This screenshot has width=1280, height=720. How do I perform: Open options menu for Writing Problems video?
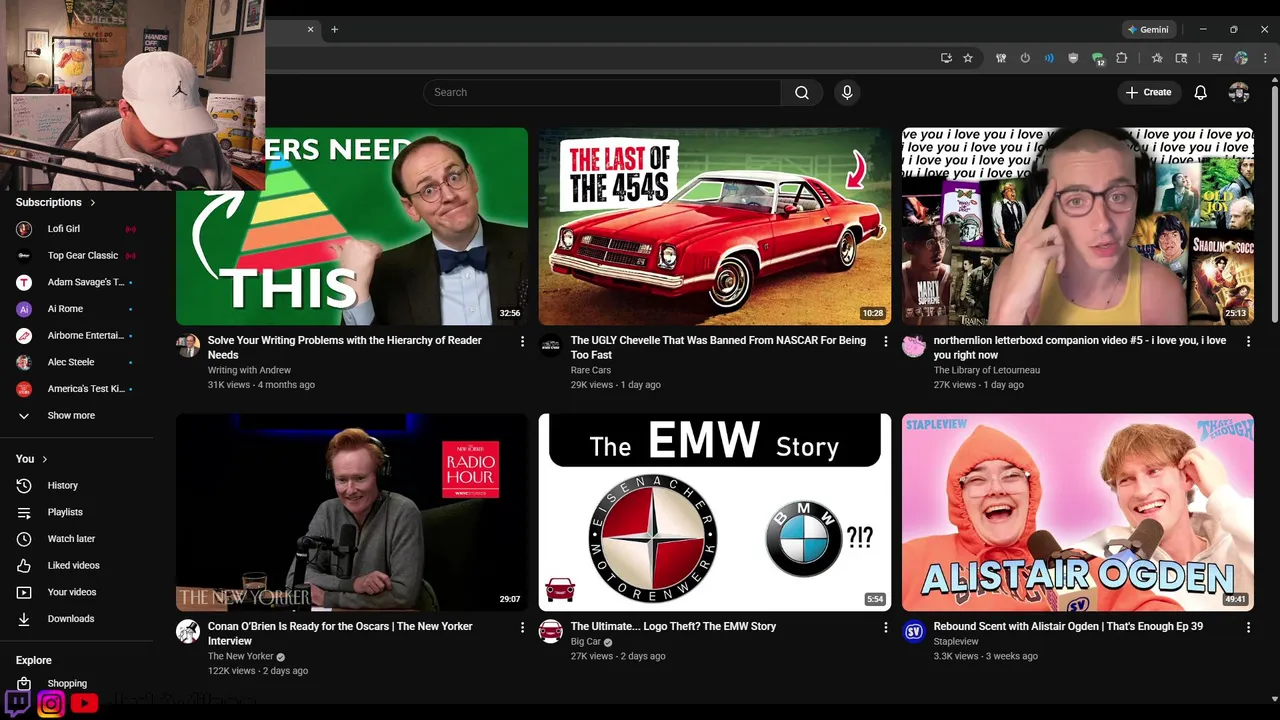coord(522,341)
